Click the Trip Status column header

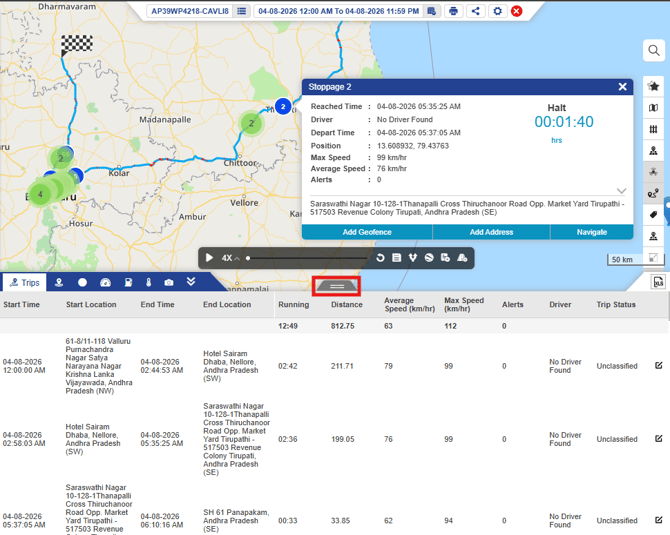tap(616, 305)
